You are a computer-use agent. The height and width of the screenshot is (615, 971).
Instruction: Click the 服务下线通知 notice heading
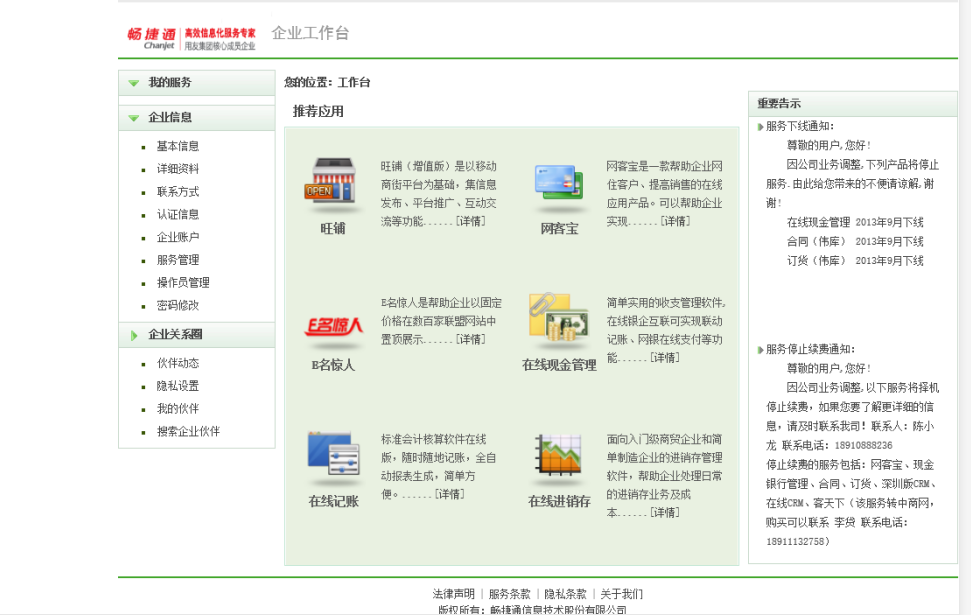[800, 126]
